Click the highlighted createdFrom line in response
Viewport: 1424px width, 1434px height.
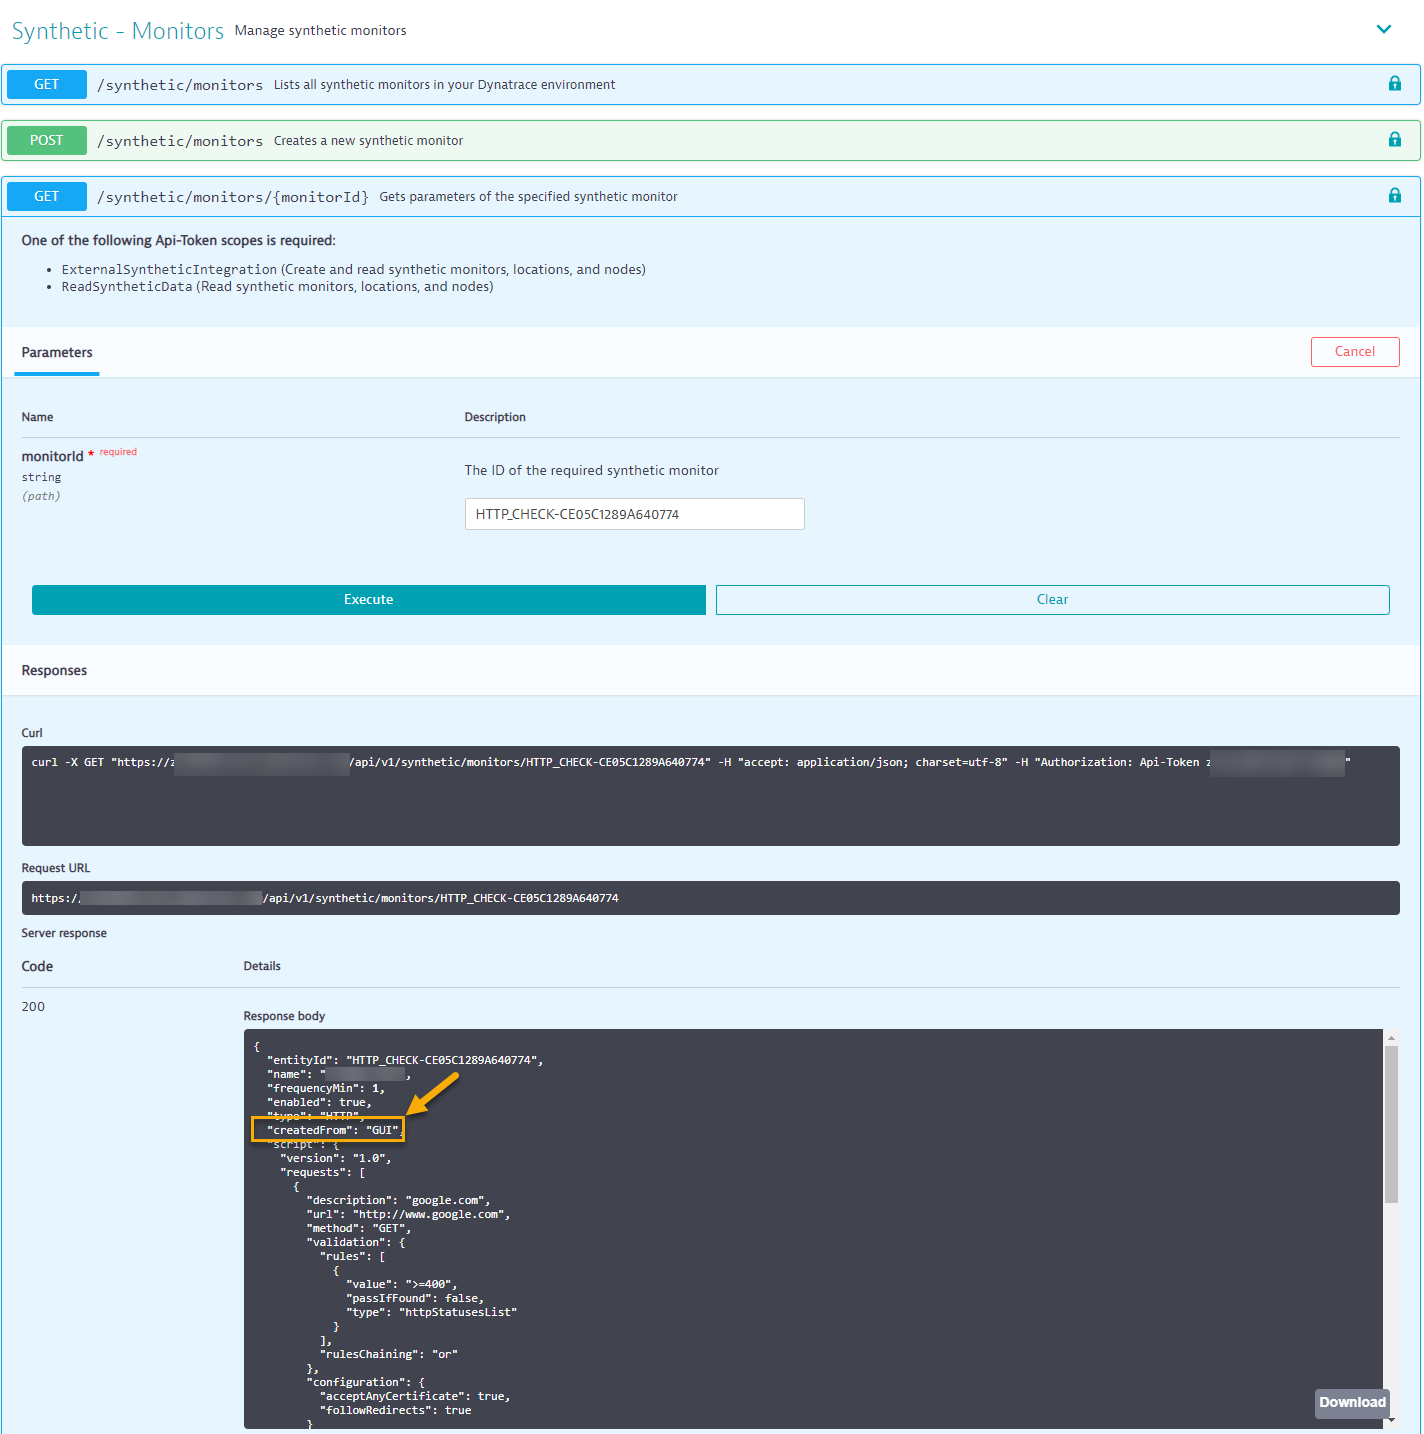[x=331, y=1130]
